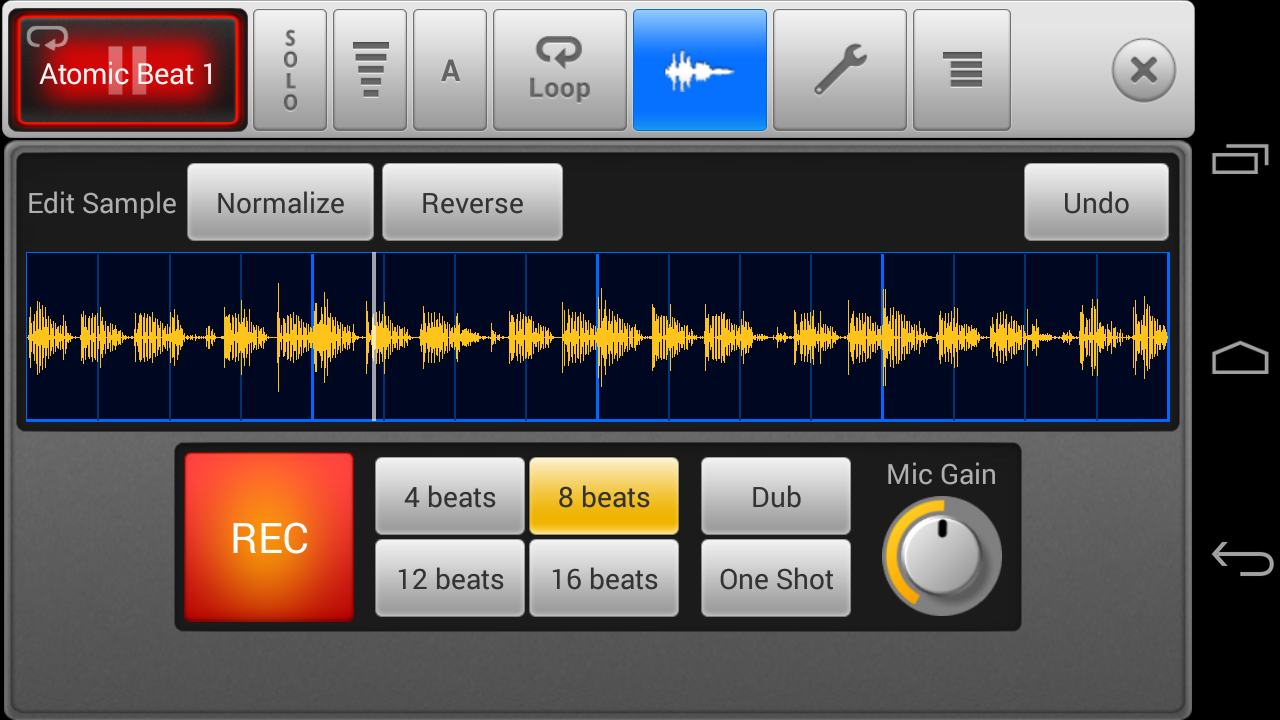Toggle the SOLO button
The height and width of the screenshot is (720, 1280).
tap(290, 70)
